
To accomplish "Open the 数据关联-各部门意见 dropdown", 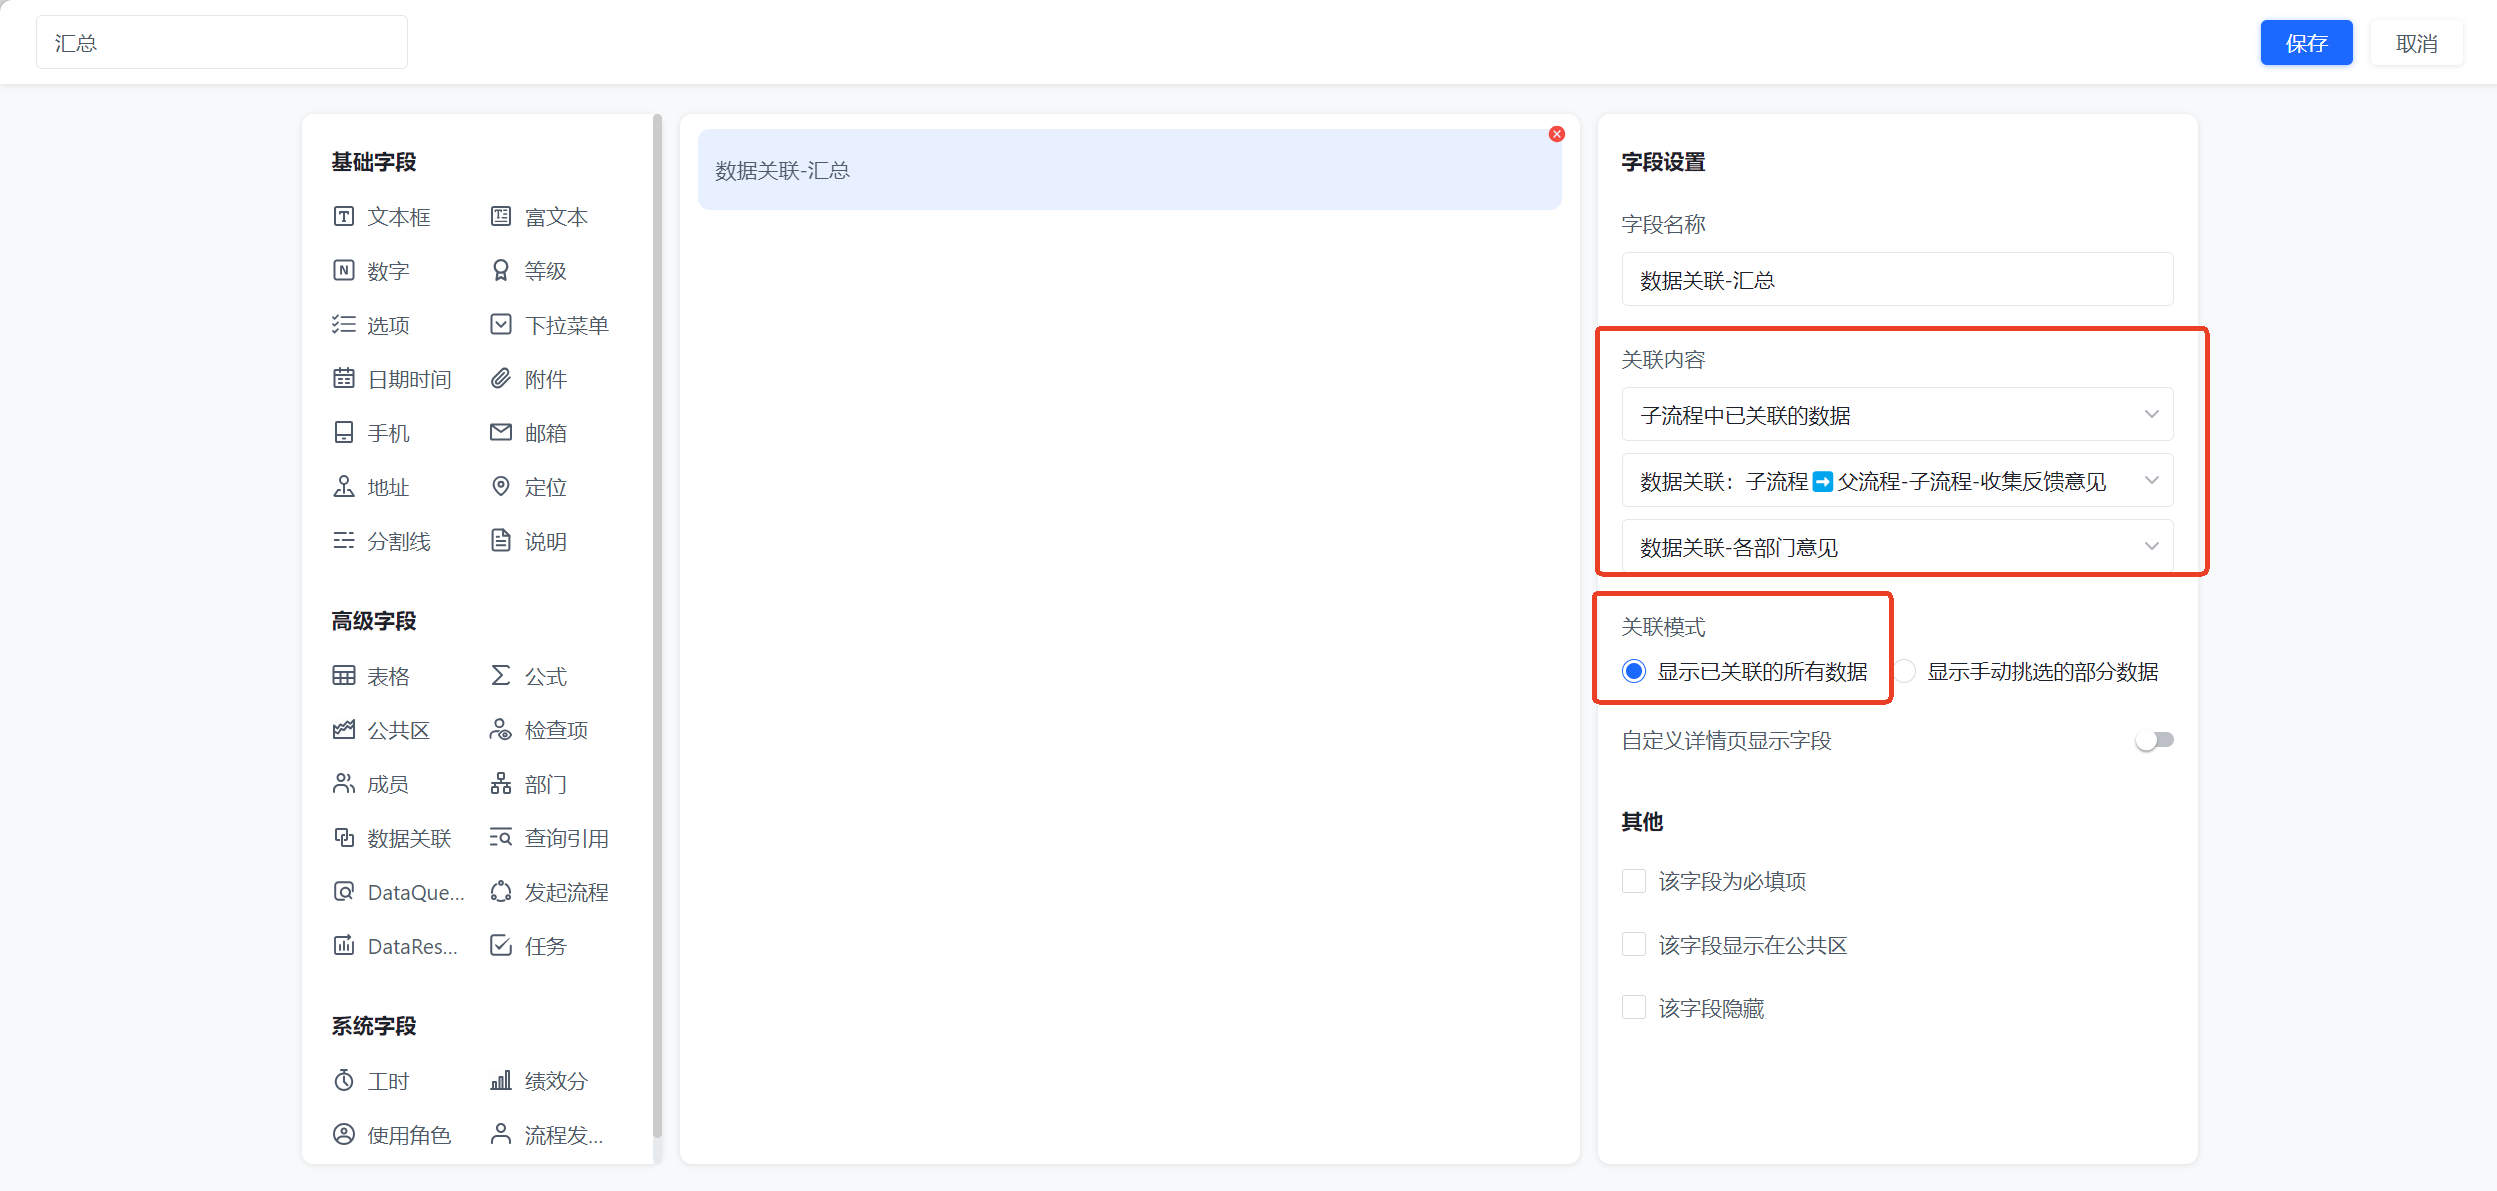I will 1897,546.
